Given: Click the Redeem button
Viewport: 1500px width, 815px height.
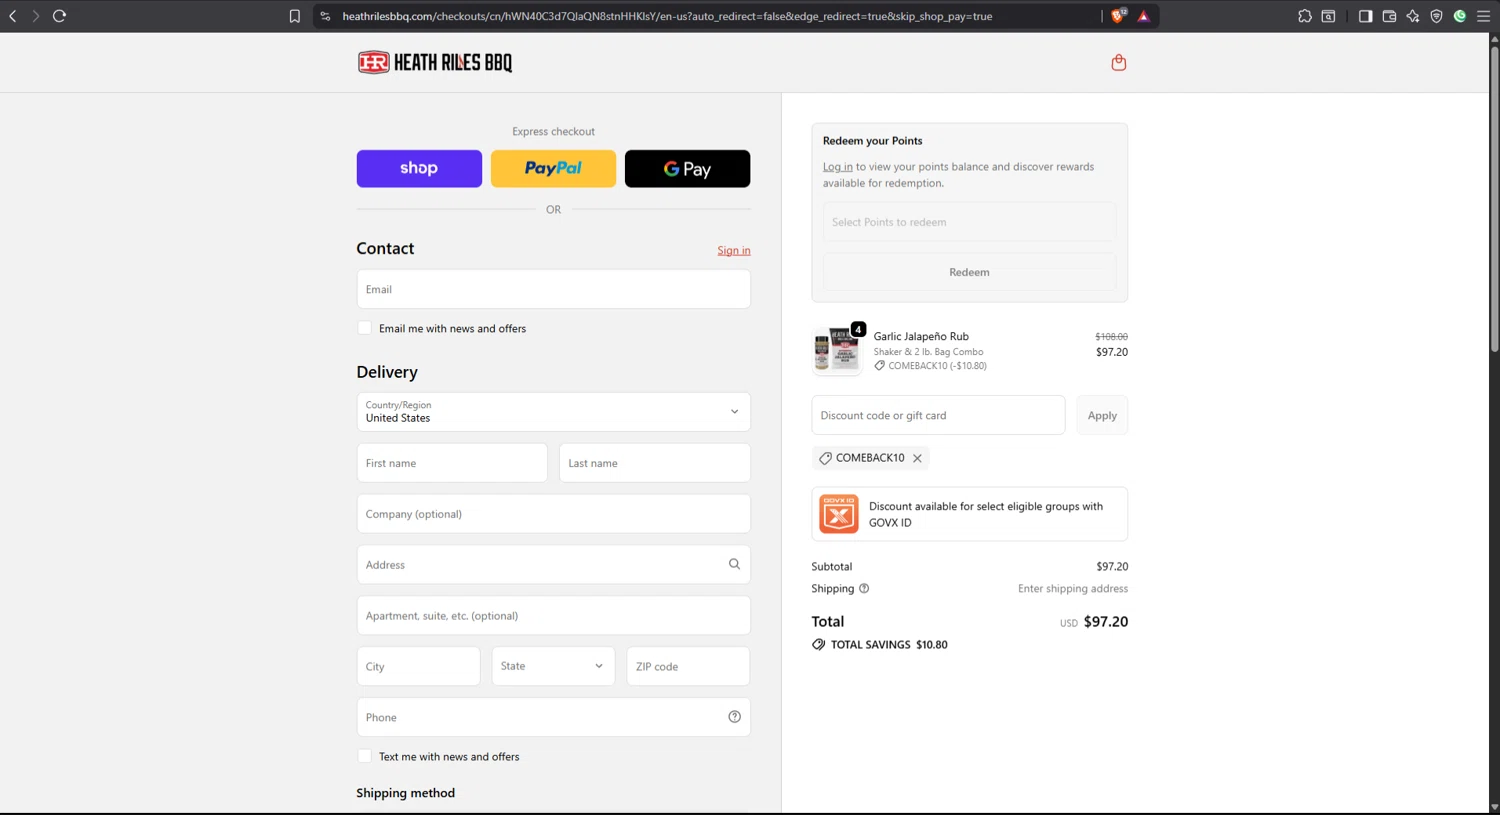Looking at the screenshot, I should click(969, 272).
